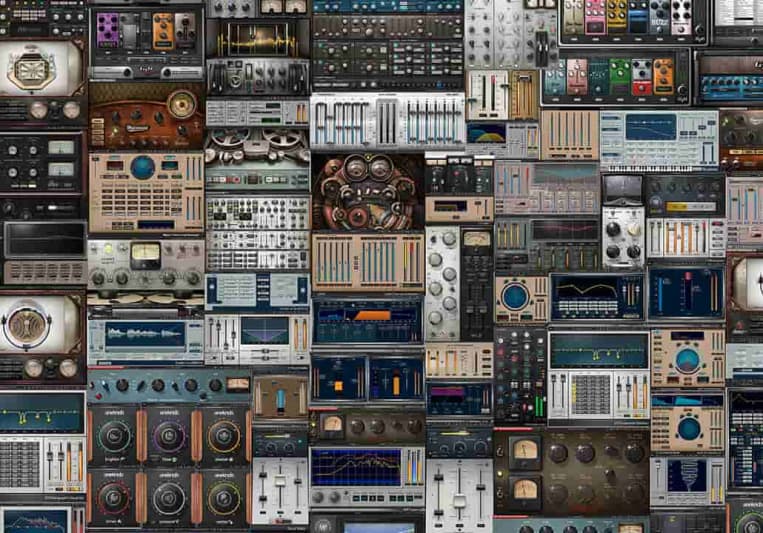Image resolution: width=763 pixels, height=533 pixels.
Task: Click the salmon-pink pedal on the lower pedalboard
Action: pos(577,77)
